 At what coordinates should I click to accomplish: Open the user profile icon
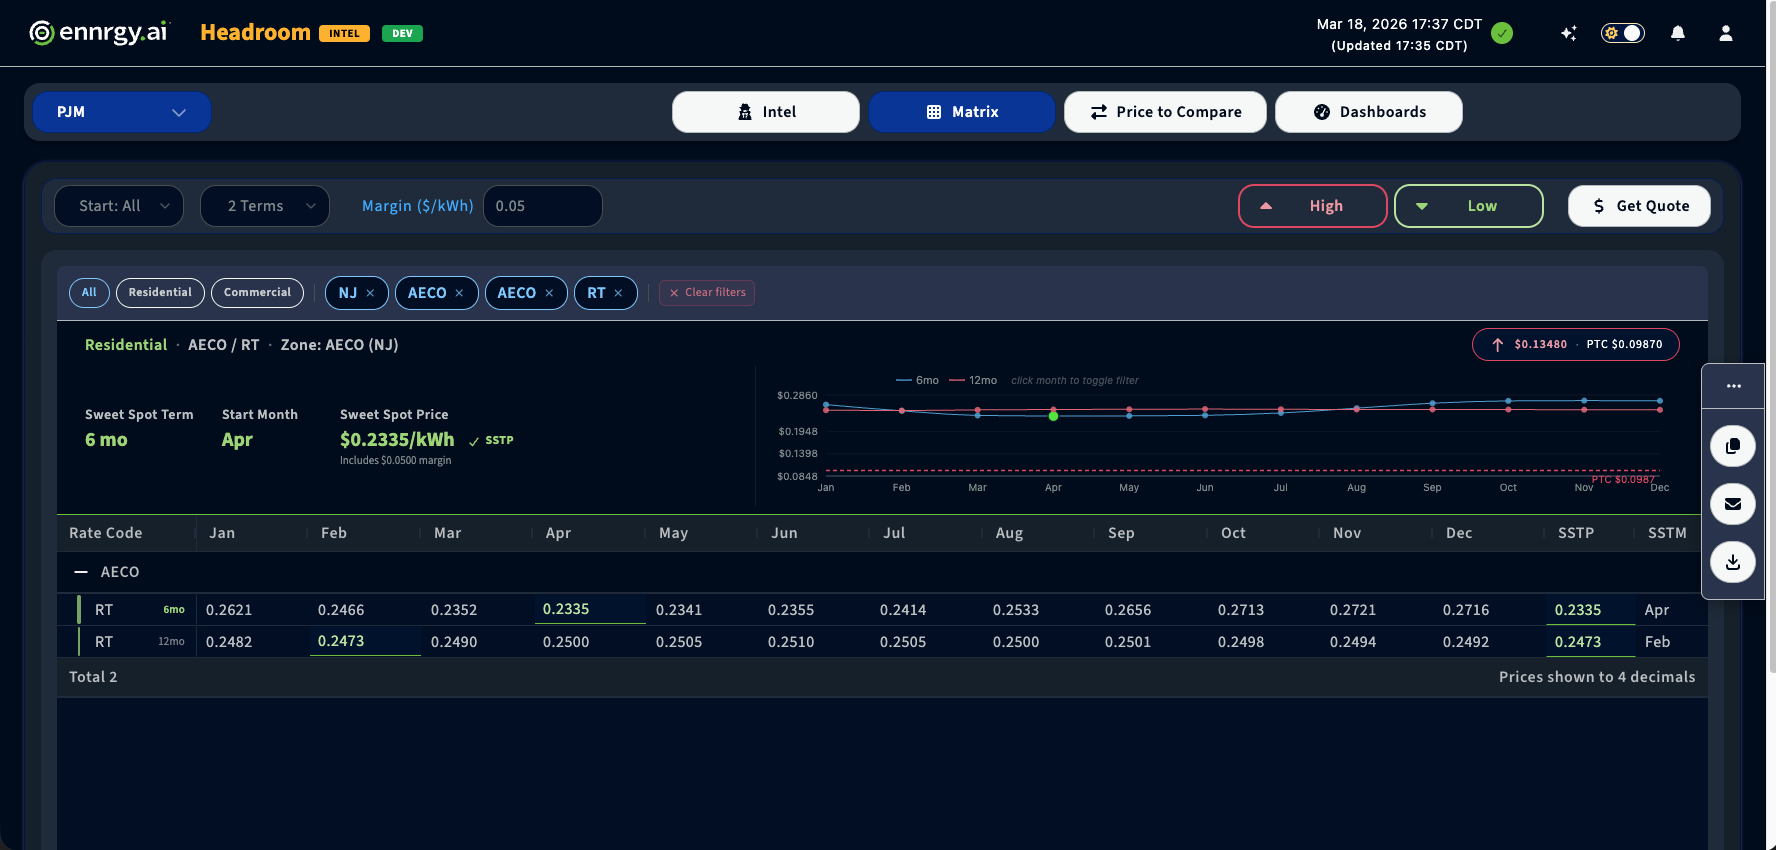coord(1725,33)
